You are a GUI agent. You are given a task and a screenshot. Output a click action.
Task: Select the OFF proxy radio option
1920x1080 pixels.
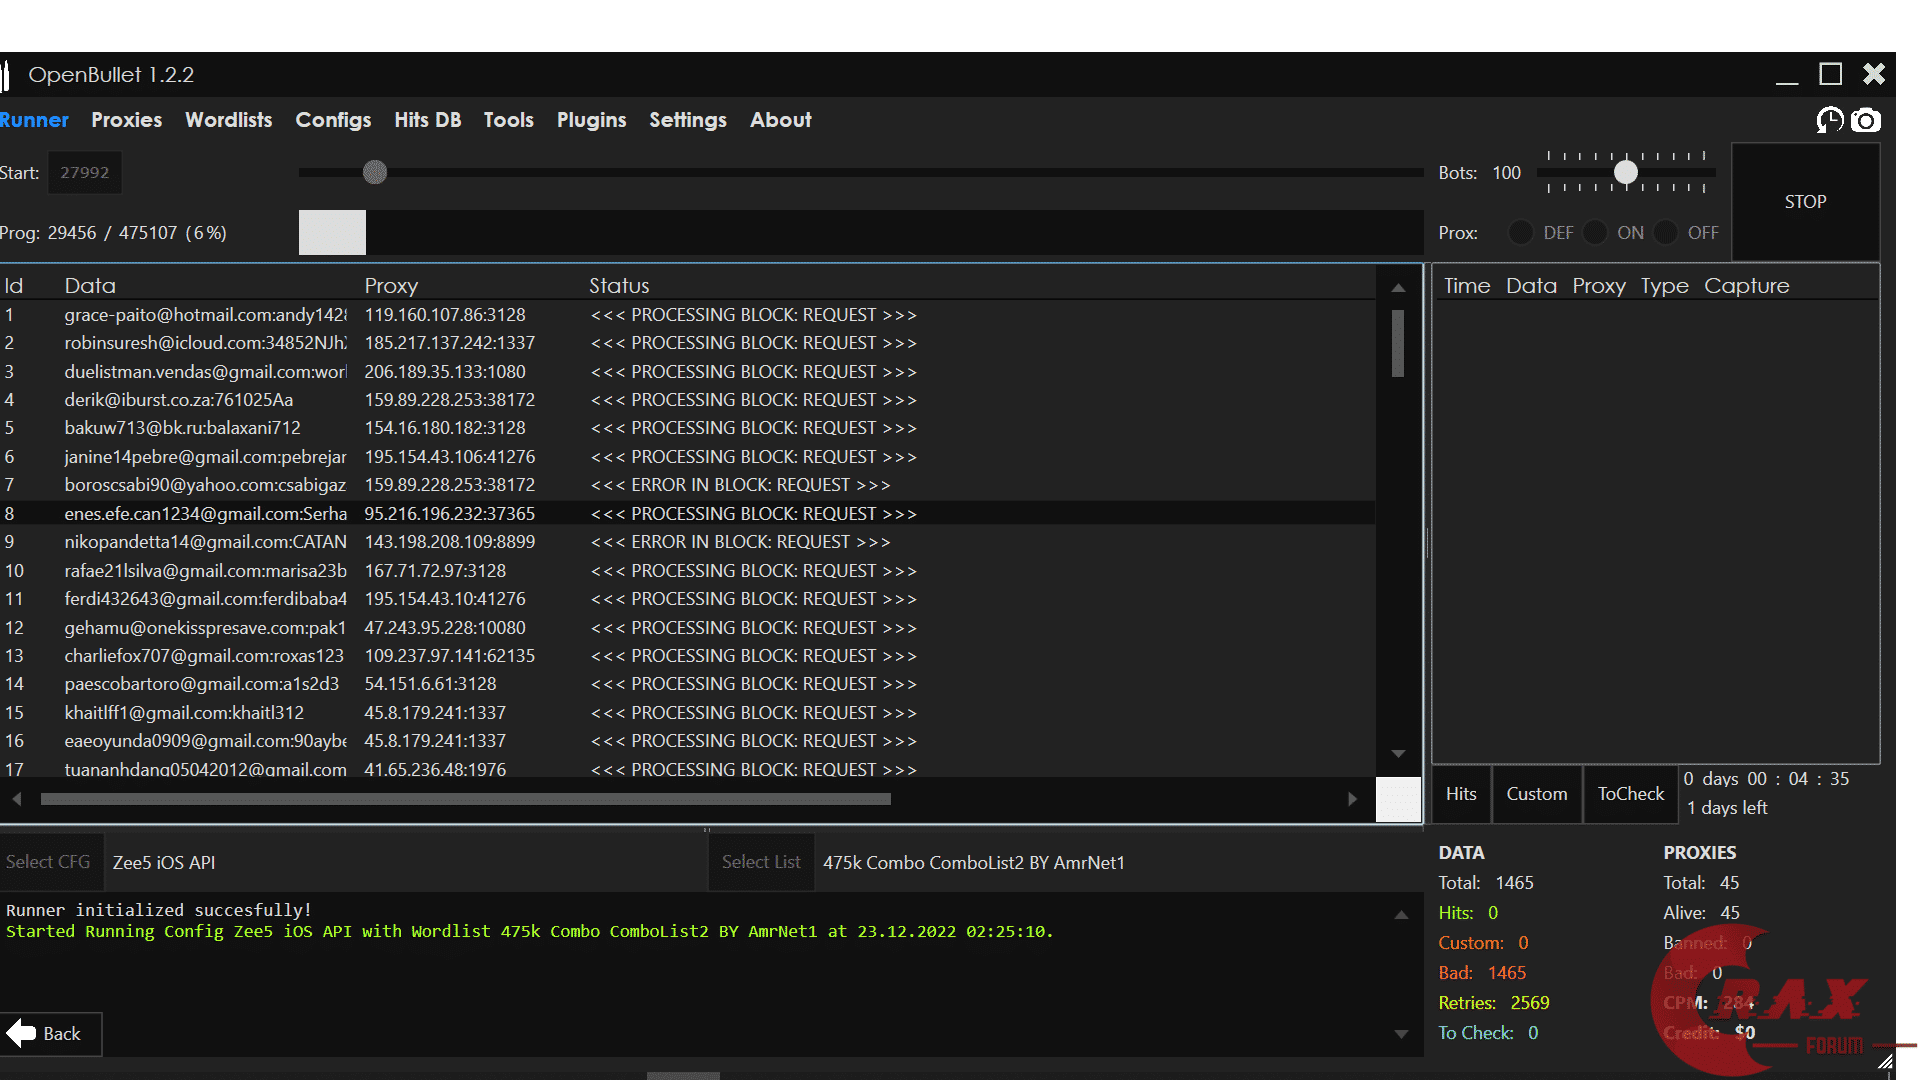(x=1666, y=233)
